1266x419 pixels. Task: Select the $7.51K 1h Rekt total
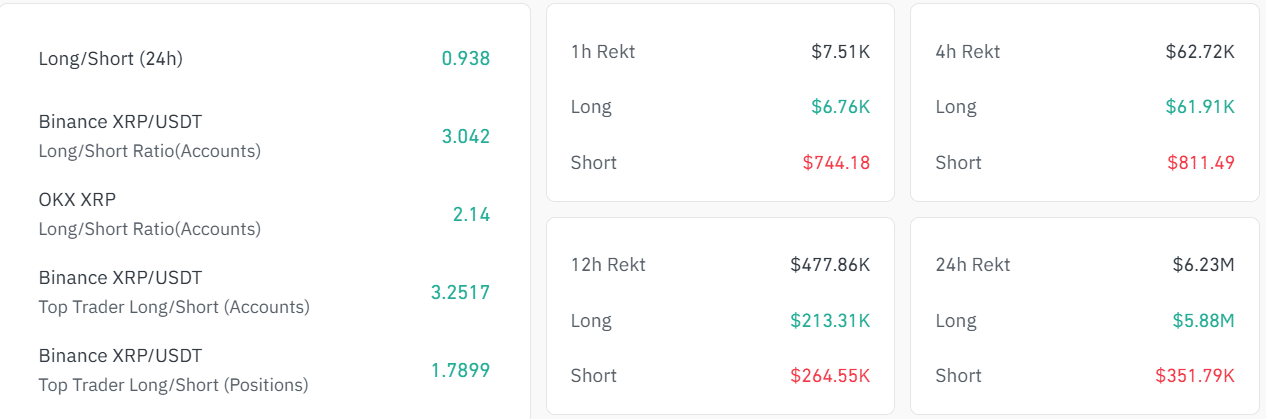840,51
